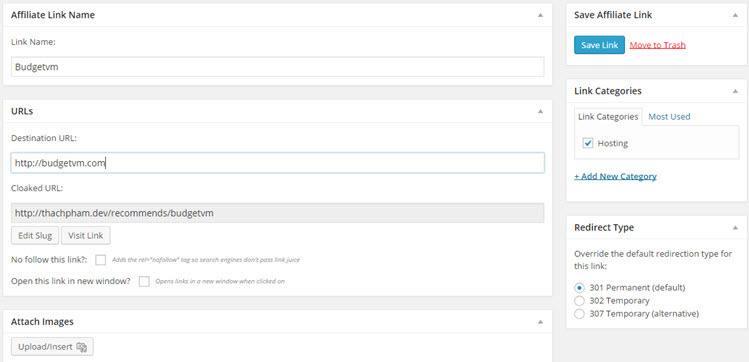
Task: Click the 'Opens links in a new window' hint text
Action: (x=220, y=282)
